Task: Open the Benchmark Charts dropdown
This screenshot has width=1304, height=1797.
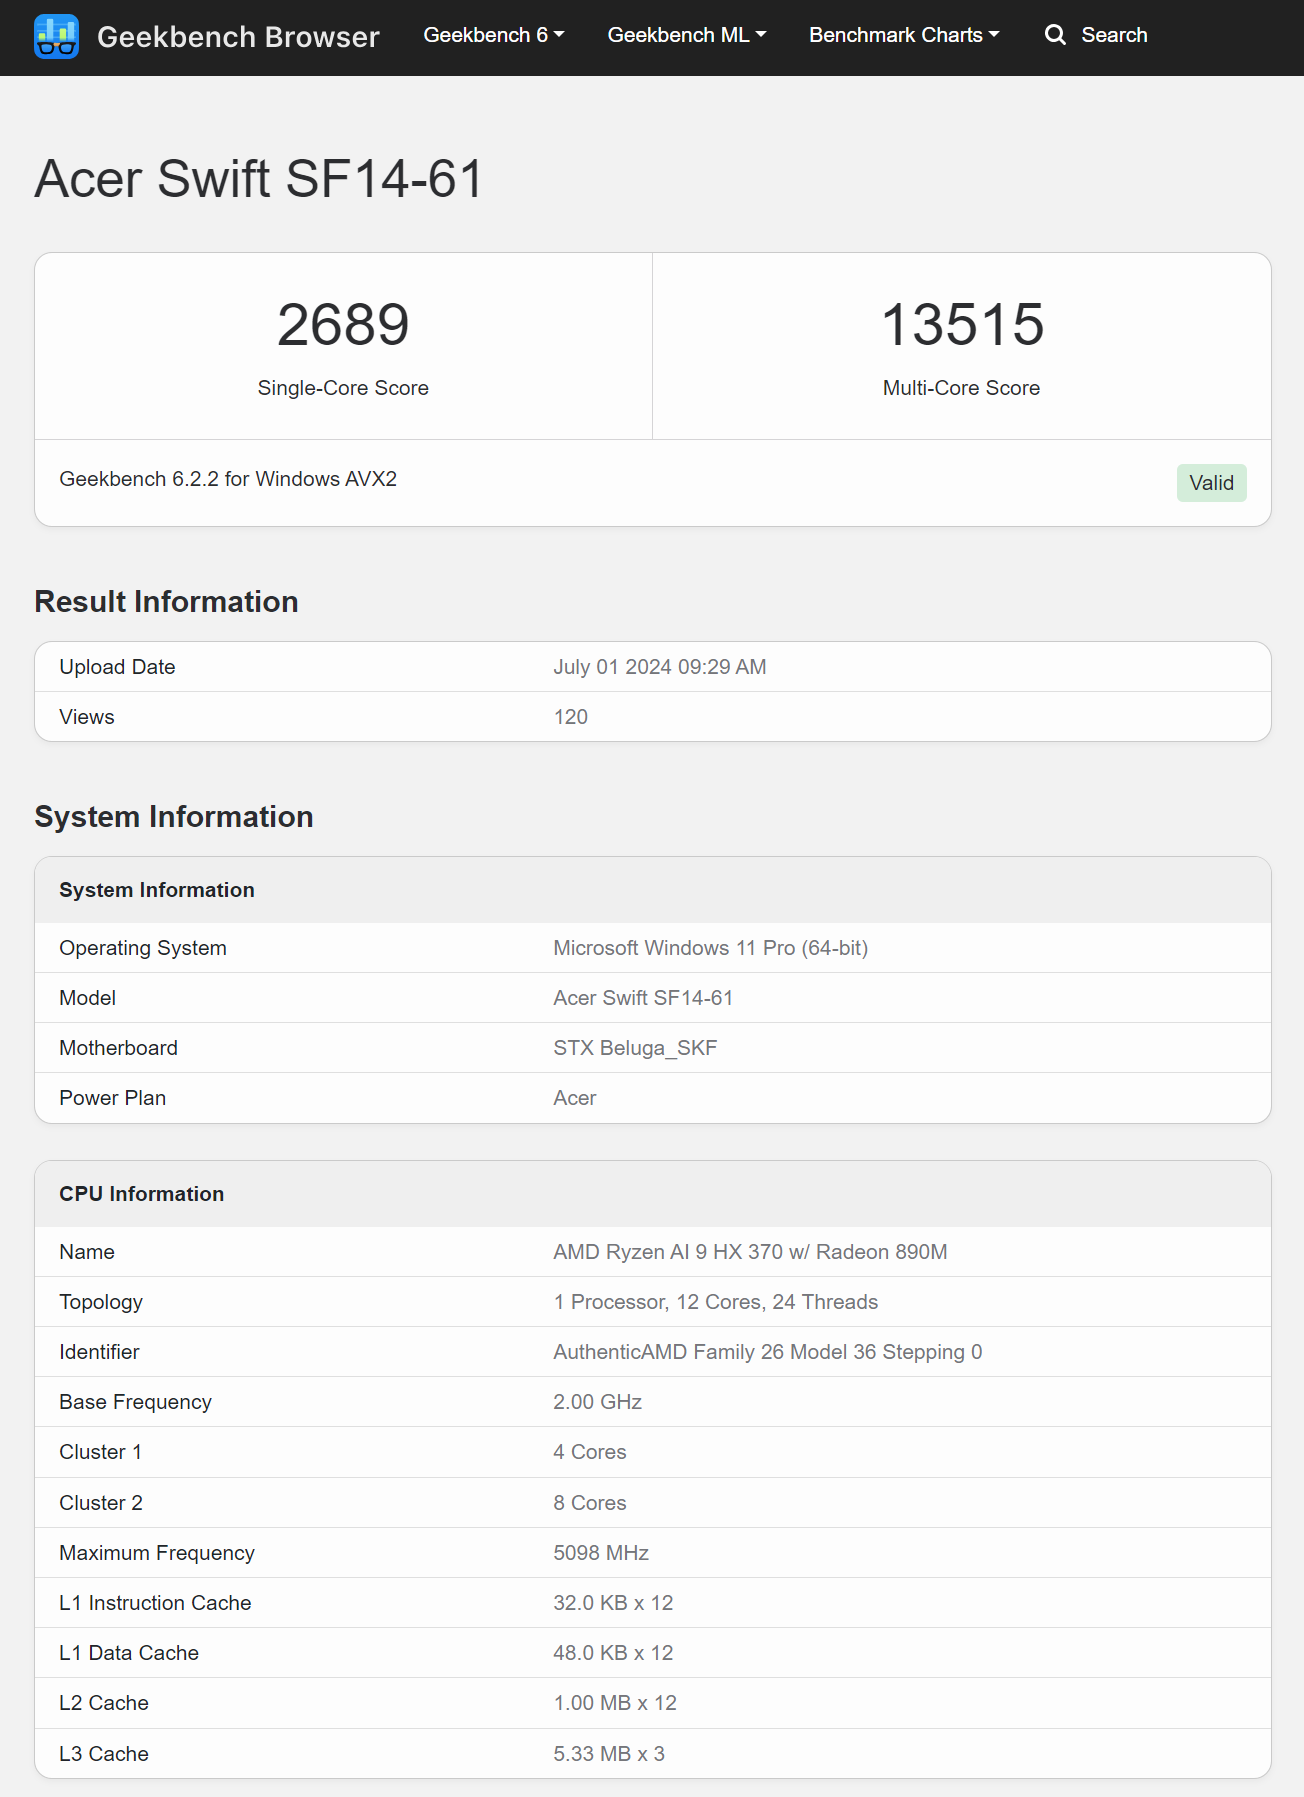Action: pyautogui.click(x=904, y=35)
